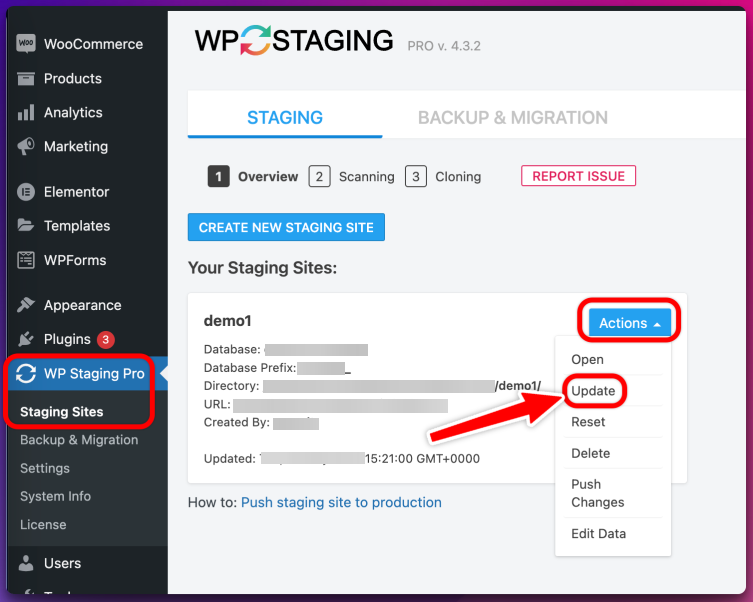Click the Plugins icon with badge
The image size is (753, 602).
(x=26, y=339)
